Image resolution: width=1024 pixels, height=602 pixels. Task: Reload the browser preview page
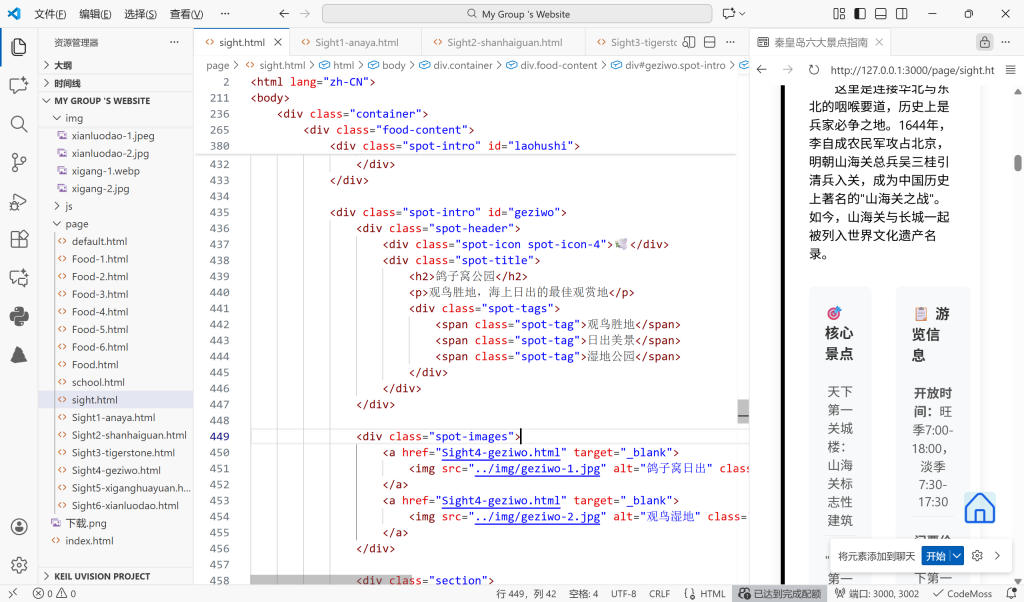tap(813, 70)
